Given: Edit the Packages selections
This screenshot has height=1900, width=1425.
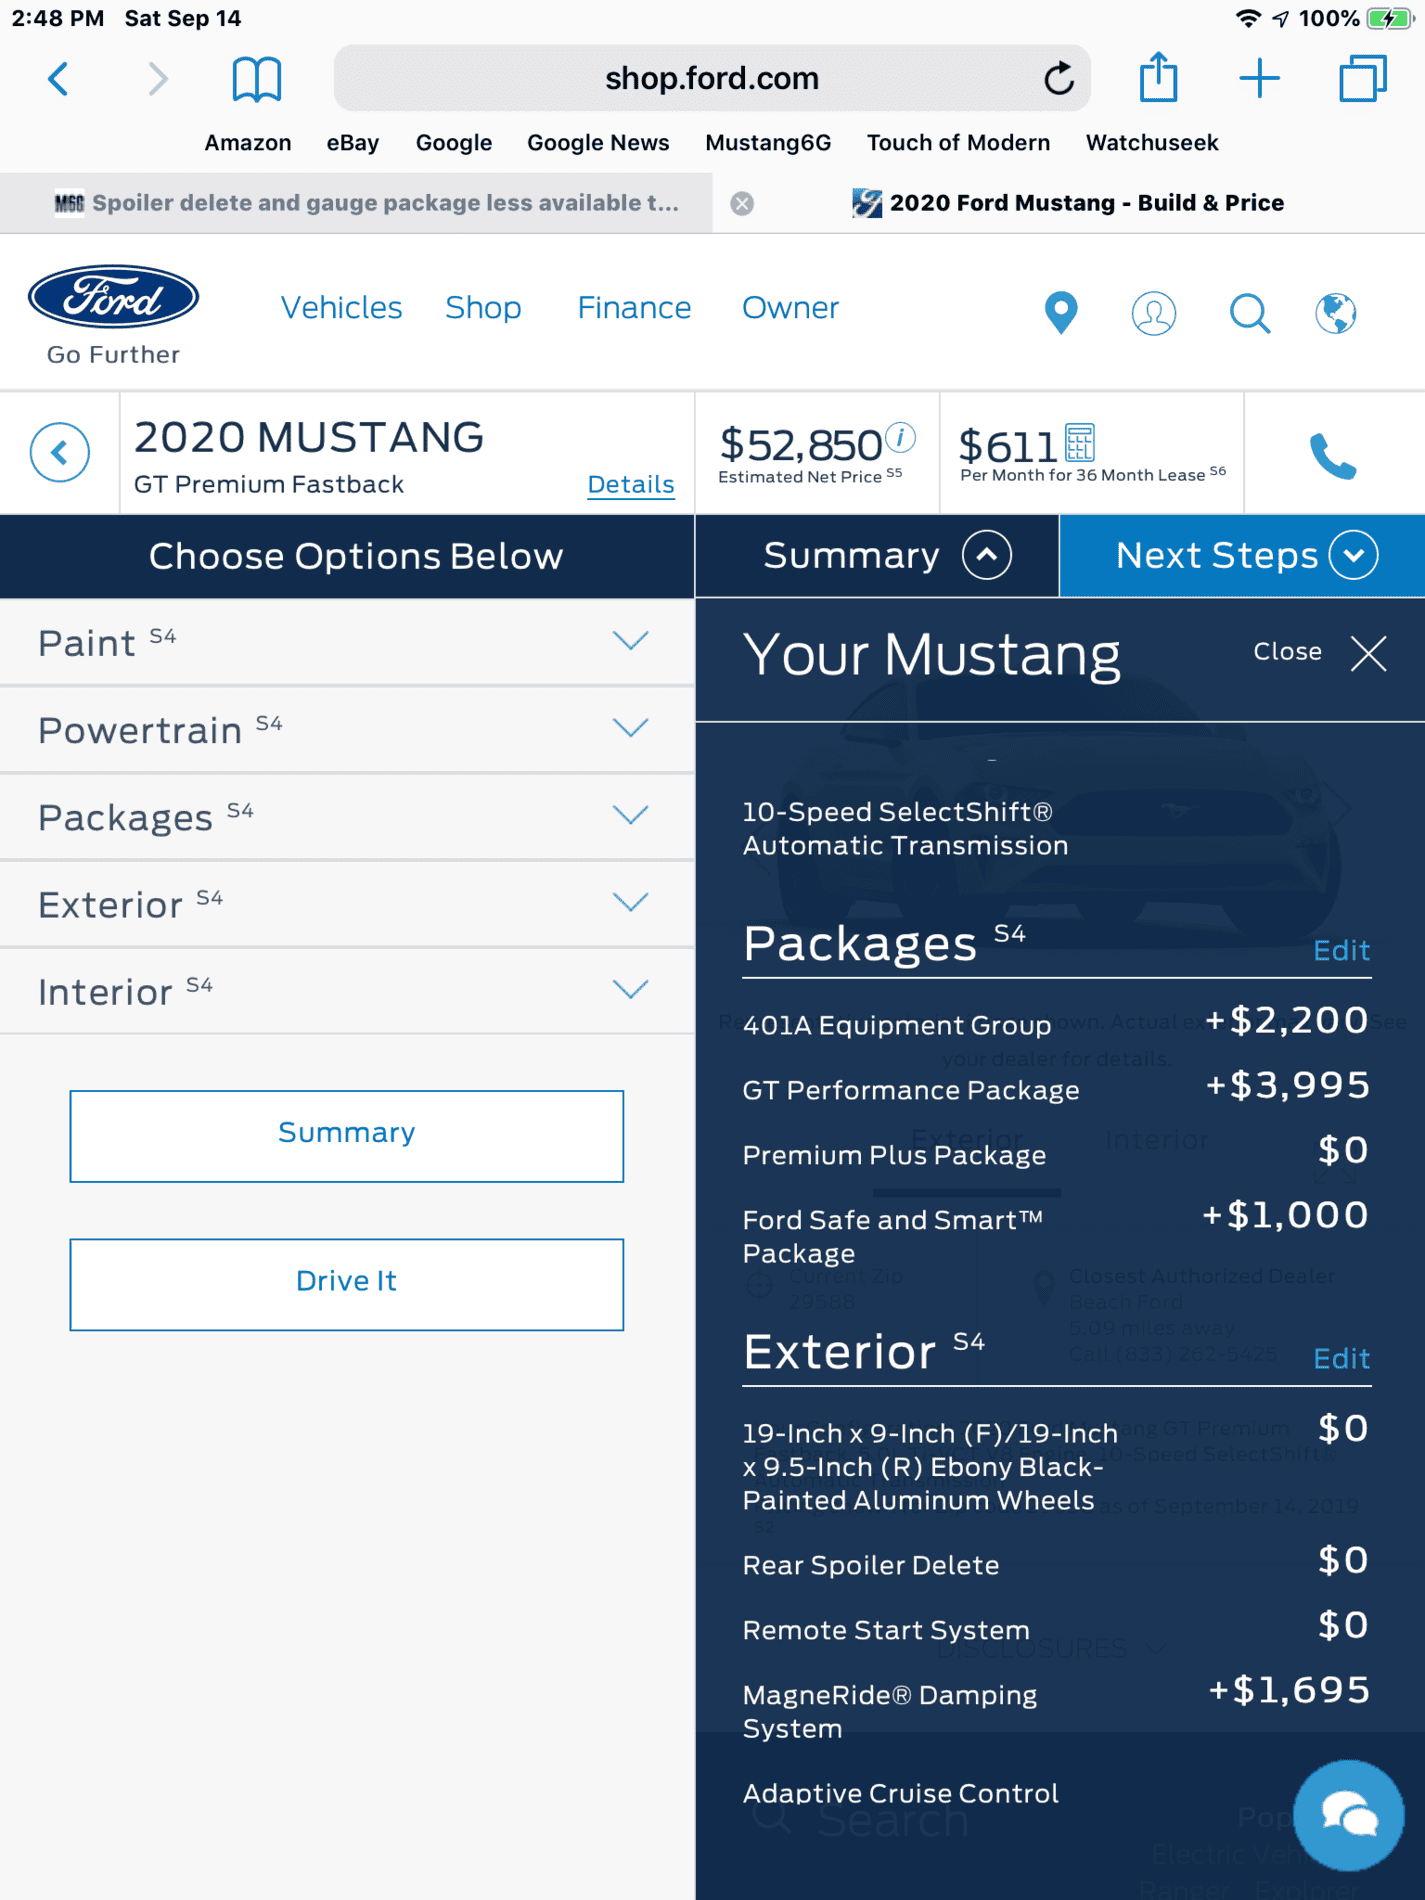Looking at the screenshot, I should click(1341, 950).
